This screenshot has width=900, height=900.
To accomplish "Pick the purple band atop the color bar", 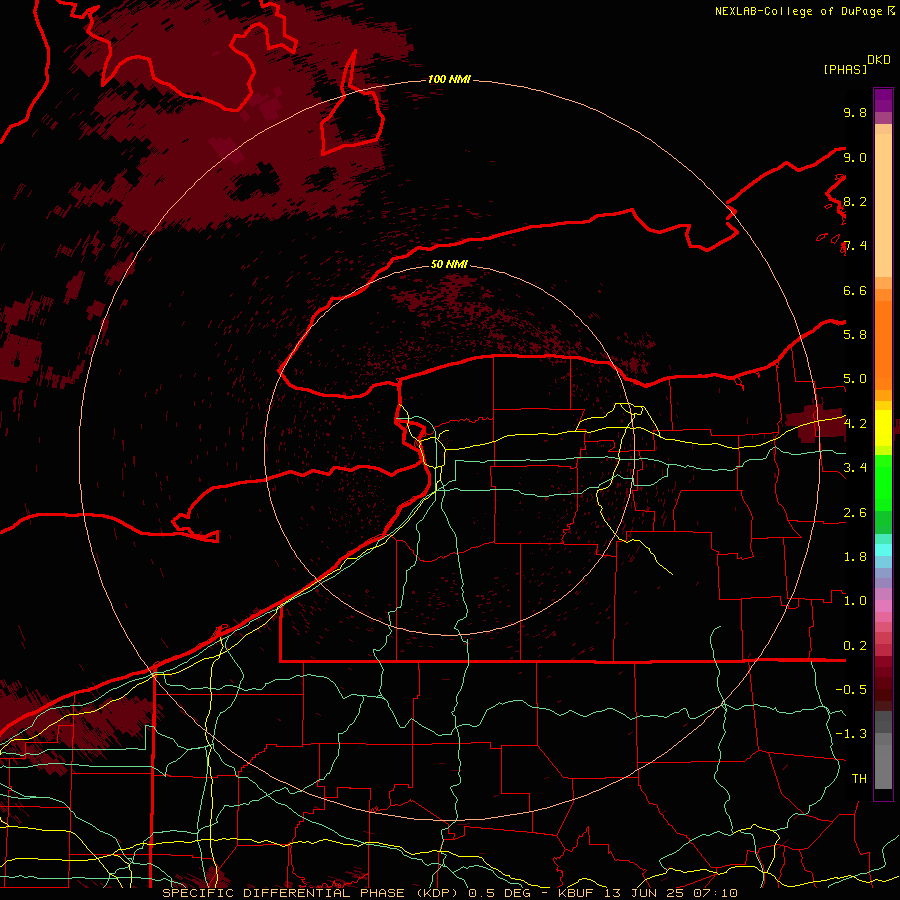I will point(883,100).
